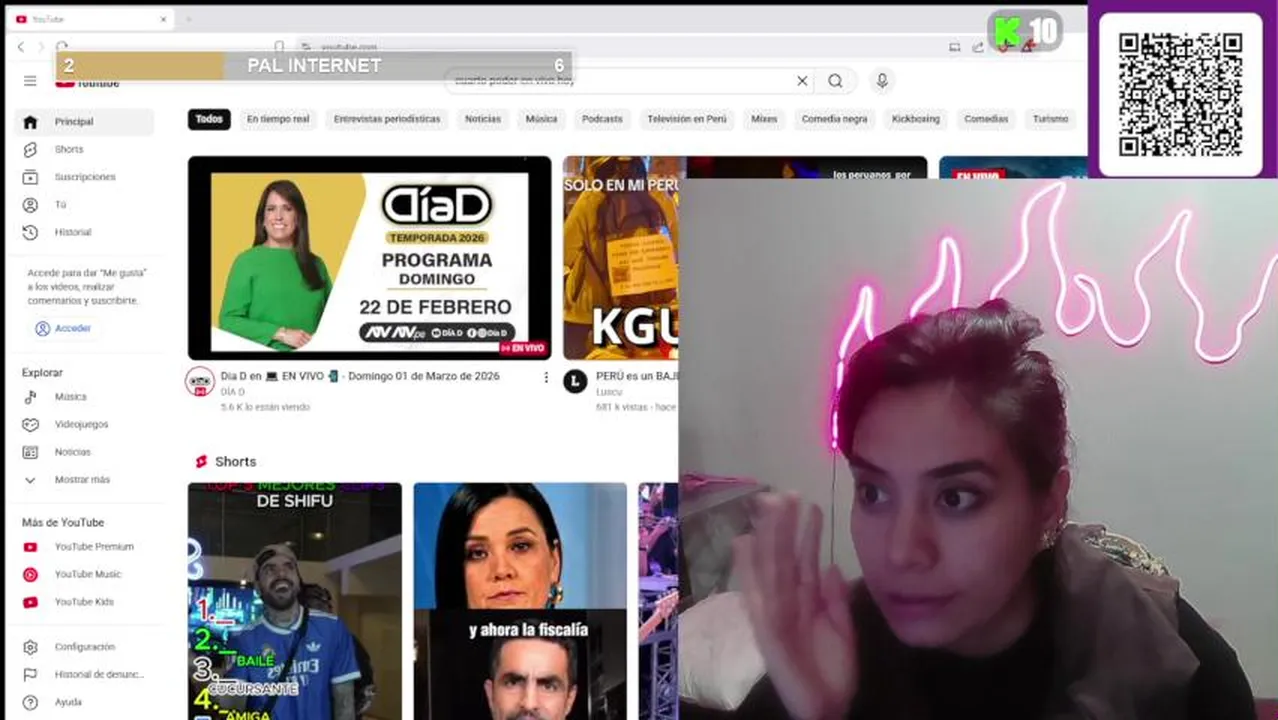Viewport: 1278px width, 720px height.
Task: Open the three-dot menu for the Día D video
Action: click(546, 377)
